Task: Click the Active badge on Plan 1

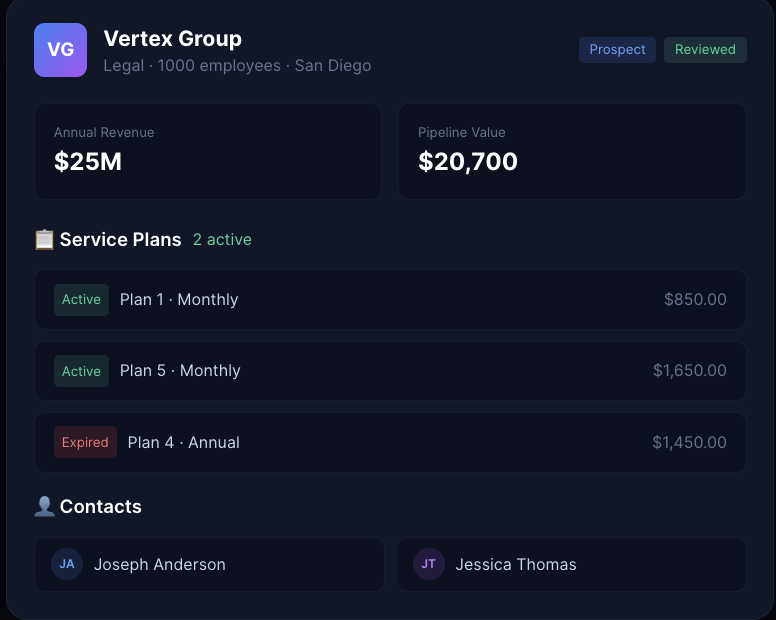Action: click(x=81, y=300)
